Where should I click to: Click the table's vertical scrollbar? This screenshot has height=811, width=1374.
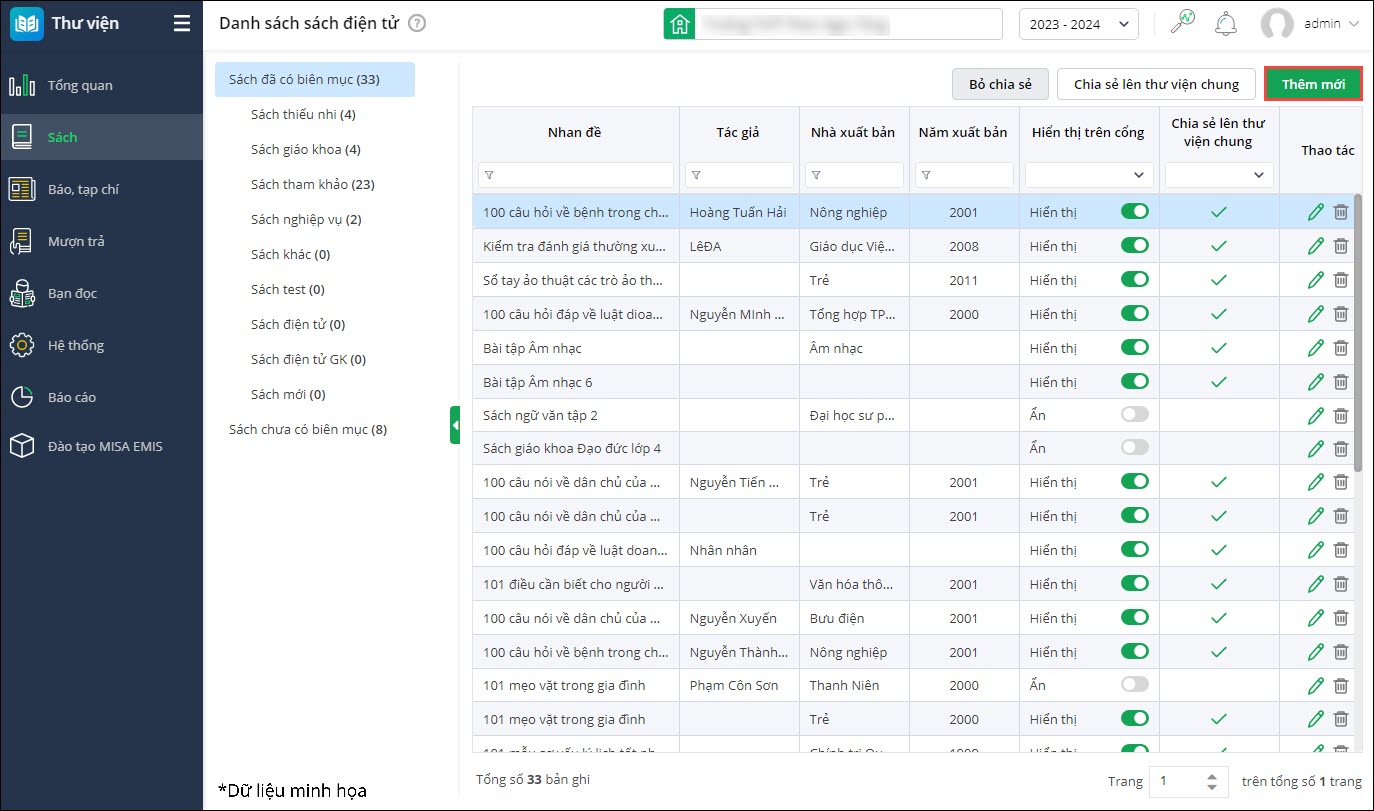[x=1357, y=330]
